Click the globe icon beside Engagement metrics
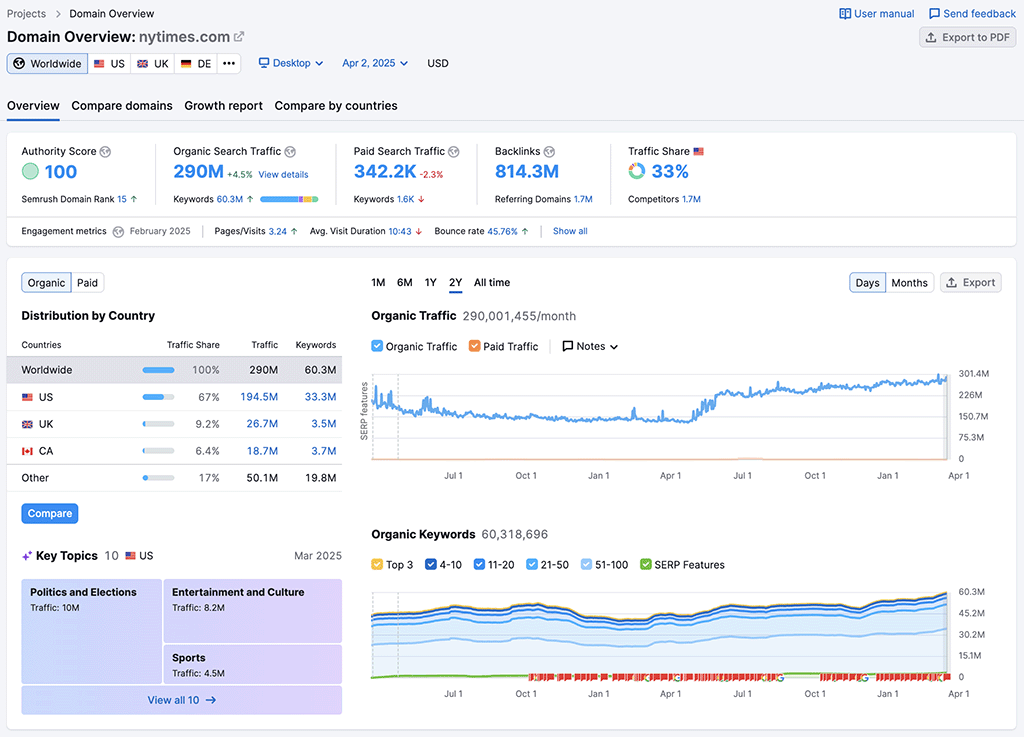 click(x=118, y=232)
